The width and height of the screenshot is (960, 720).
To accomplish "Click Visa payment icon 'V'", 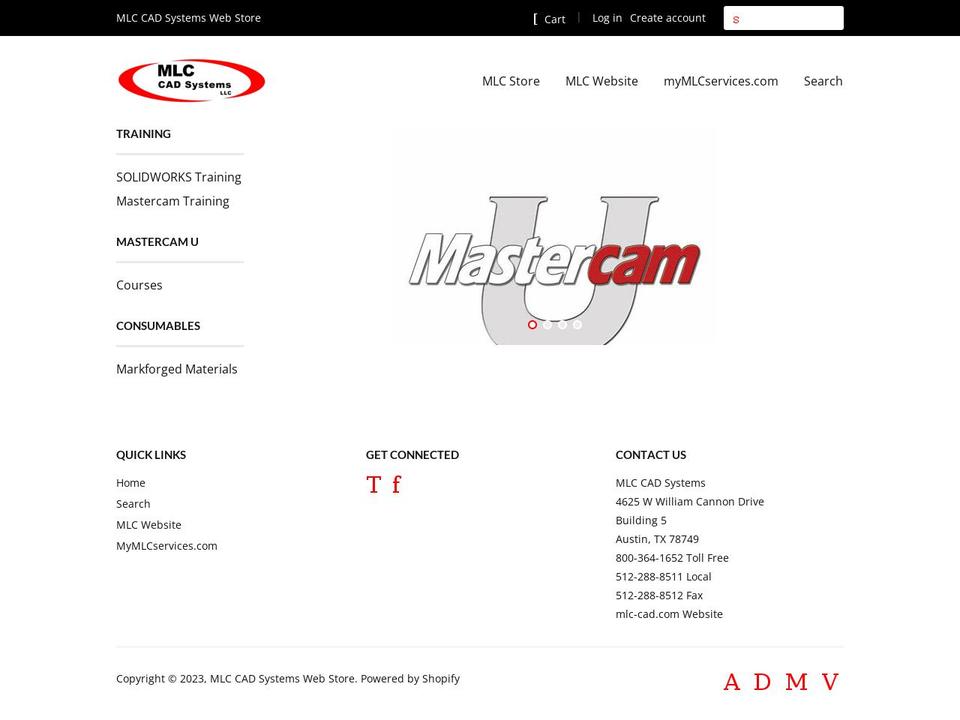I will click(x=830, y=682).
